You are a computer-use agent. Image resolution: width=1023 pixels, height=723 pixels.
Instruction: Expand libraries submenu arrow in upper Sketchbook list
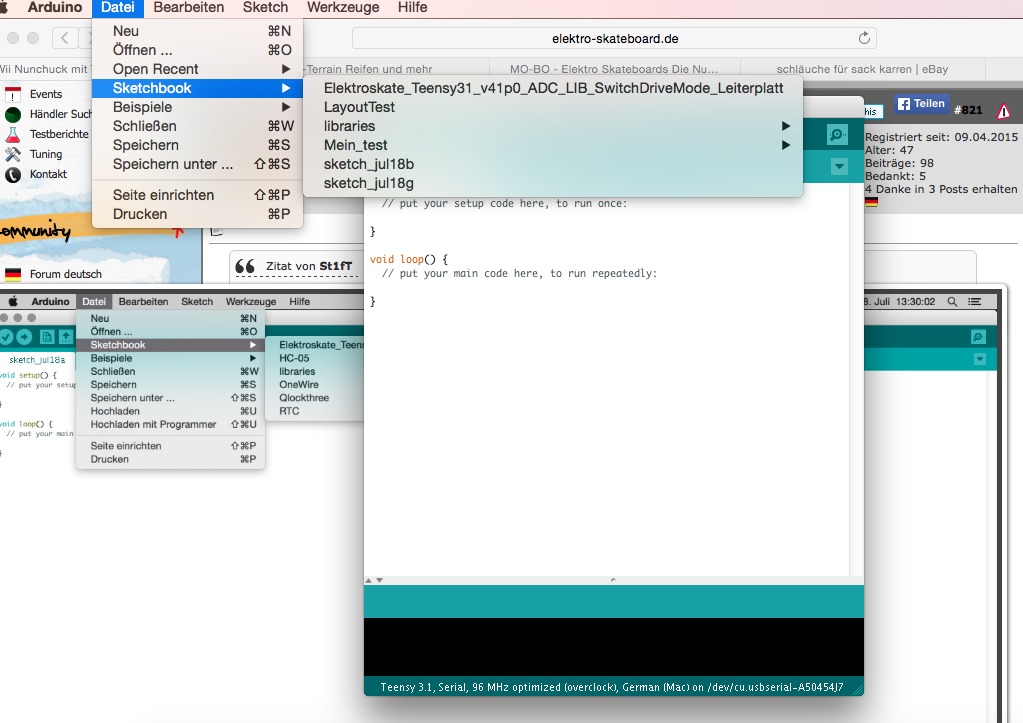786,126
